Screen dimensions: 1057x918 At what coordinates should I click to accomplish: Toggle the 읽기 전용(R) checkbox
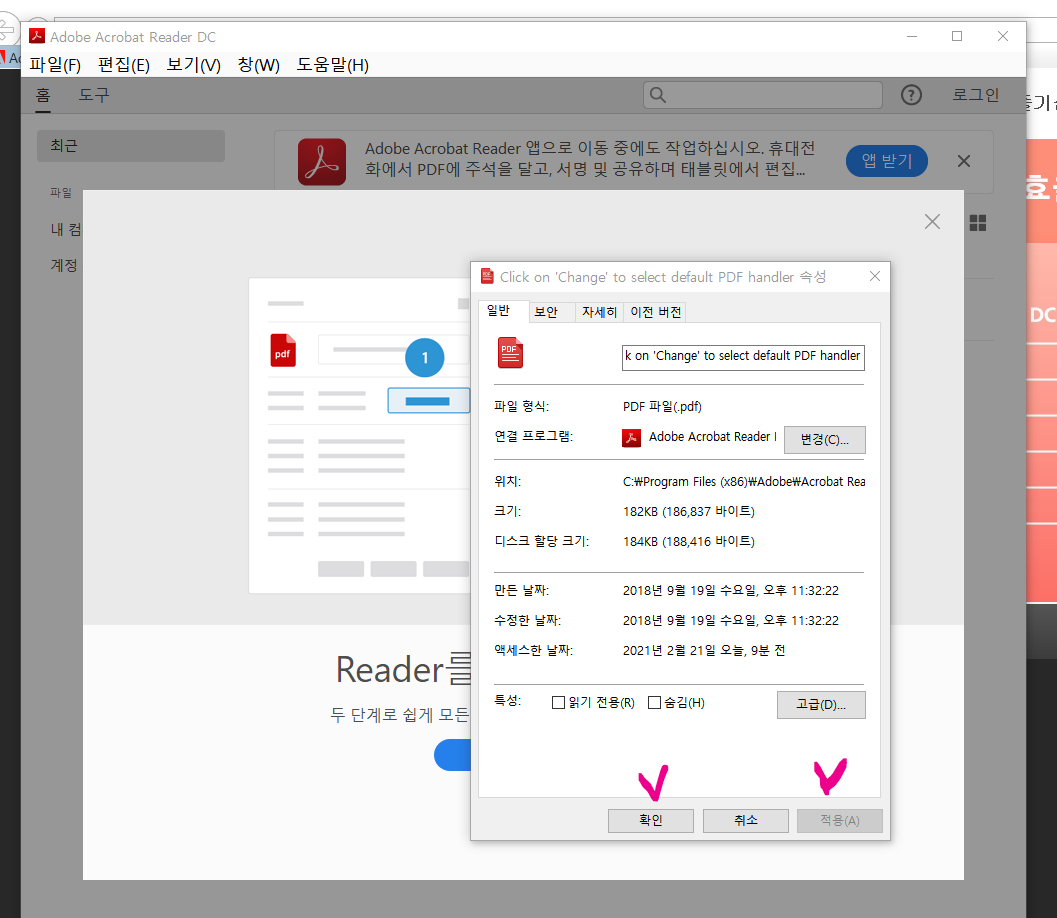pyautogui.click(x=558, y=703)
